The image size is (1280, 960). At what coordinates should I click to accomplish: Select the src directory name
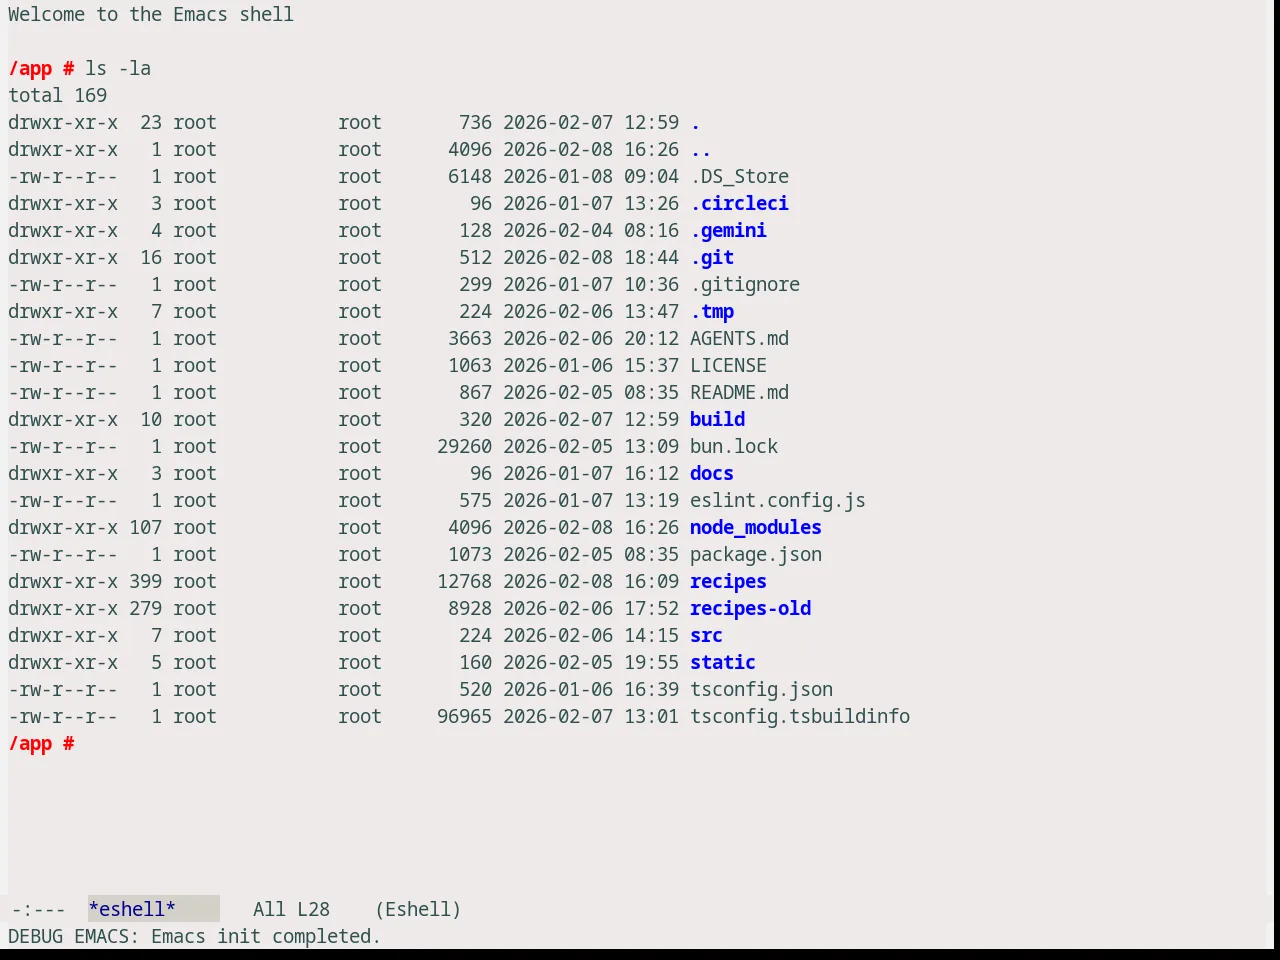click(706, 635)
